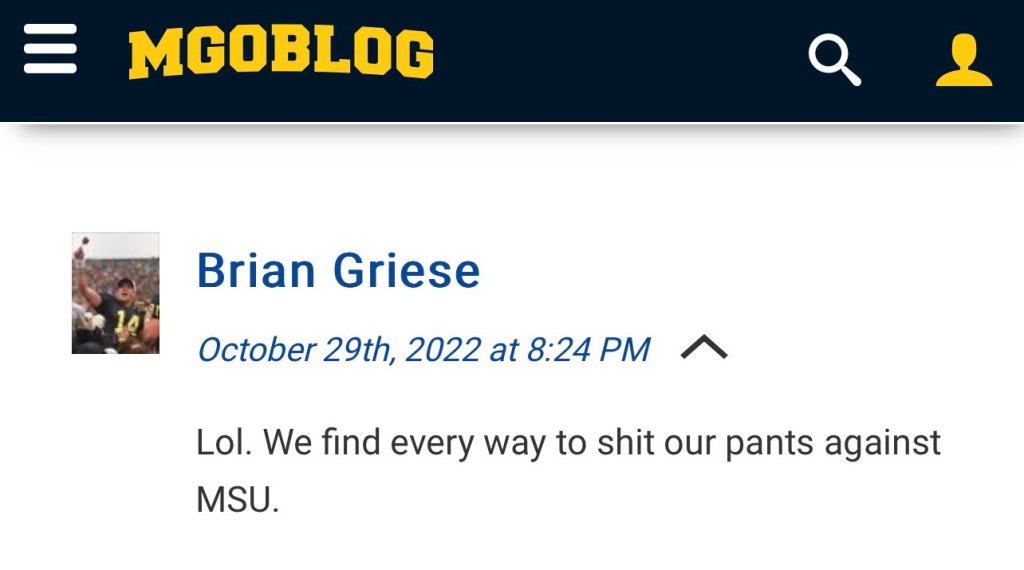Screen dimensions: 1024x570
Task: Go to the MGoBlog home logo
Action: [x=281, y=54]
